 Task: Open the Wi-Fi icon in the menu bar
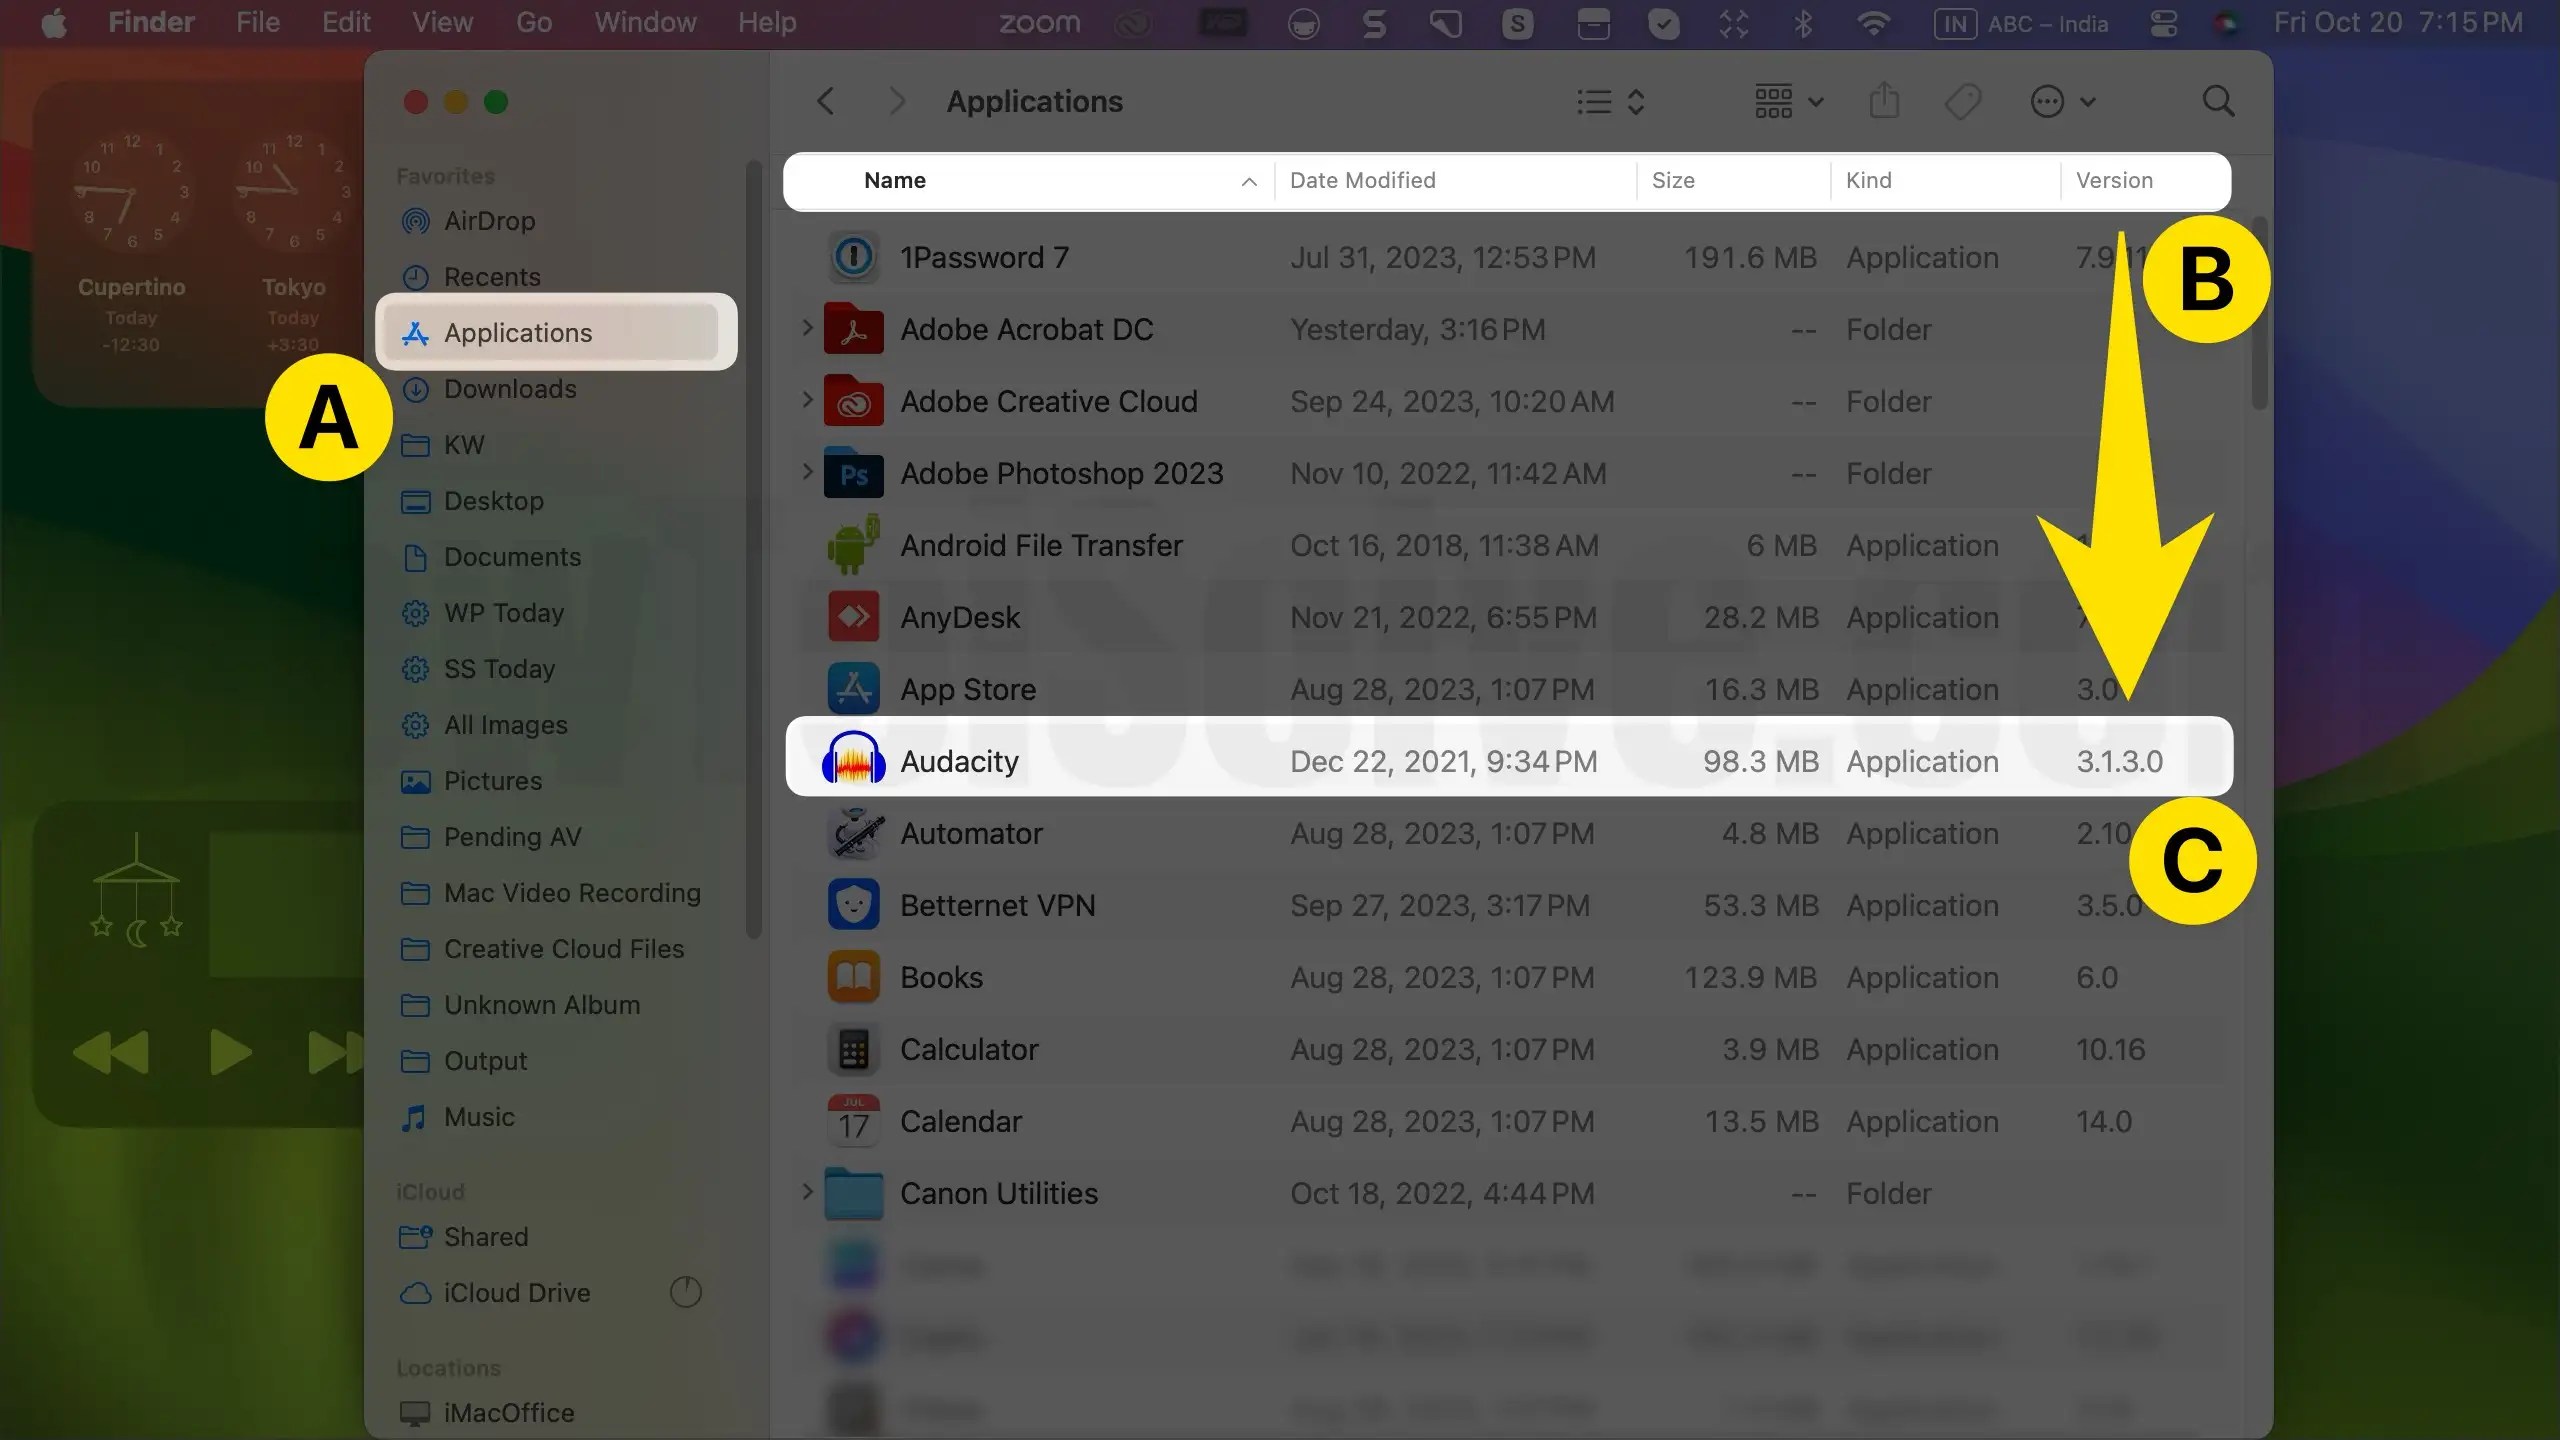1872,22
